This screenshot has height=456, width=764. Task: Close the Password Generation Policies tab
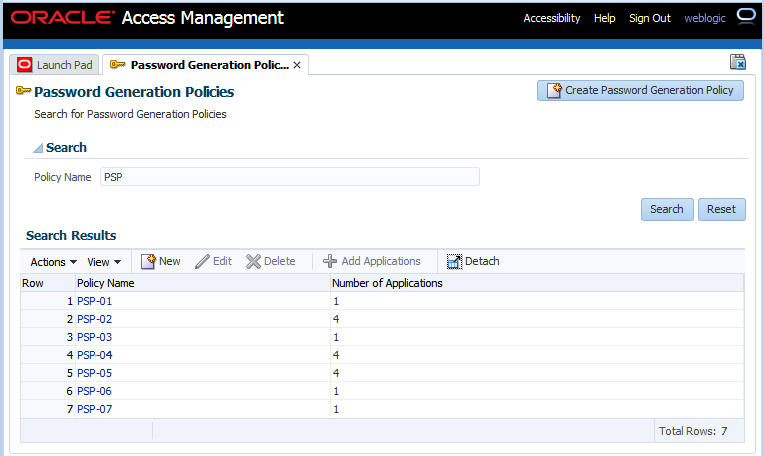point(297,65)
